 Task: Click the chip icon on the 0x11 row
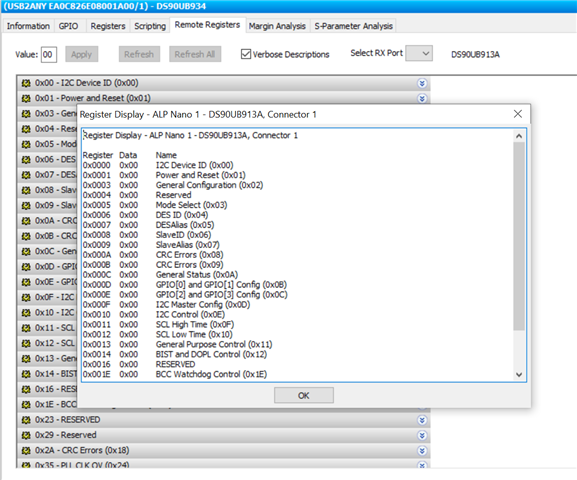point(26,328)
